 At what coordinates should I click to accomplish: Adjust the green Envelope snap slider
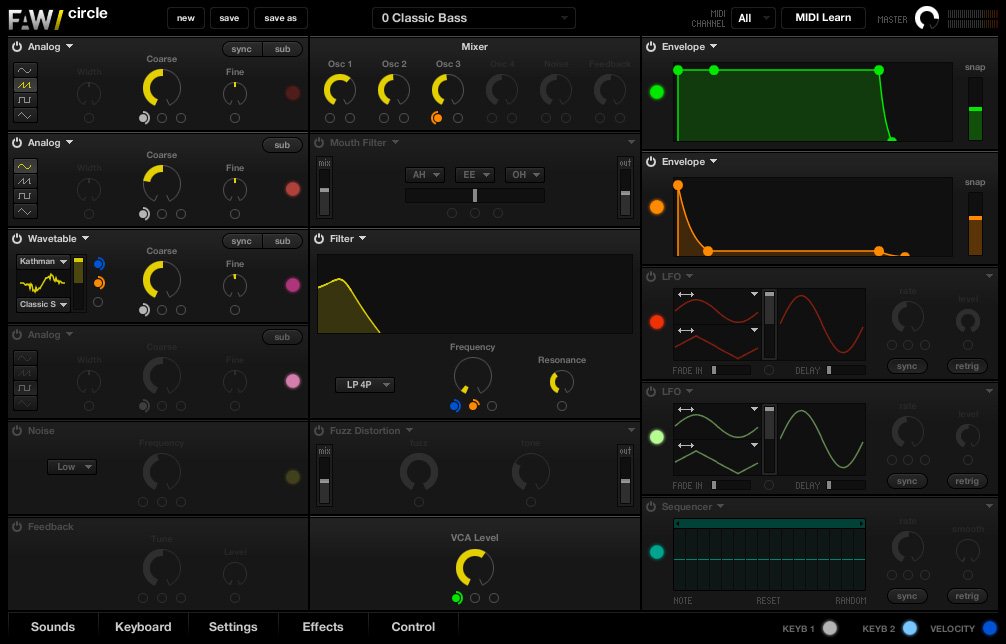pos(975,108)
